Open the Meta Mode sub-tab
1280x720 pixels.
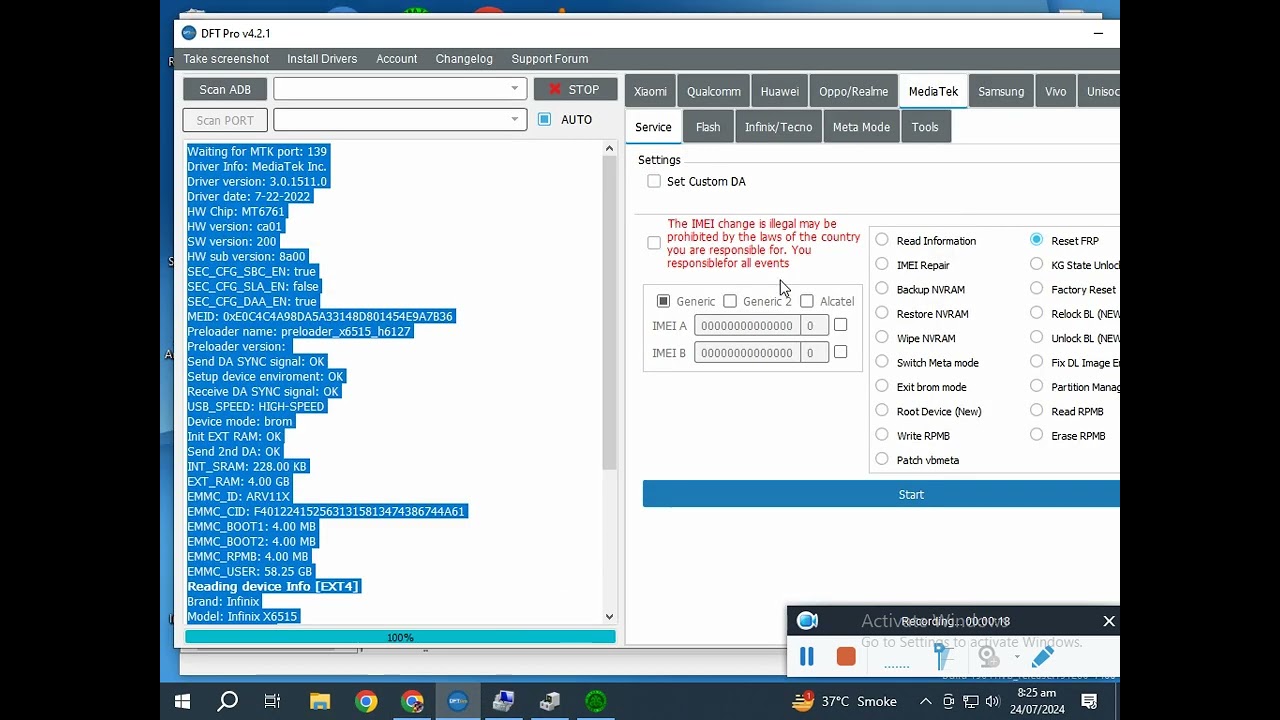[x=861, y=127]
